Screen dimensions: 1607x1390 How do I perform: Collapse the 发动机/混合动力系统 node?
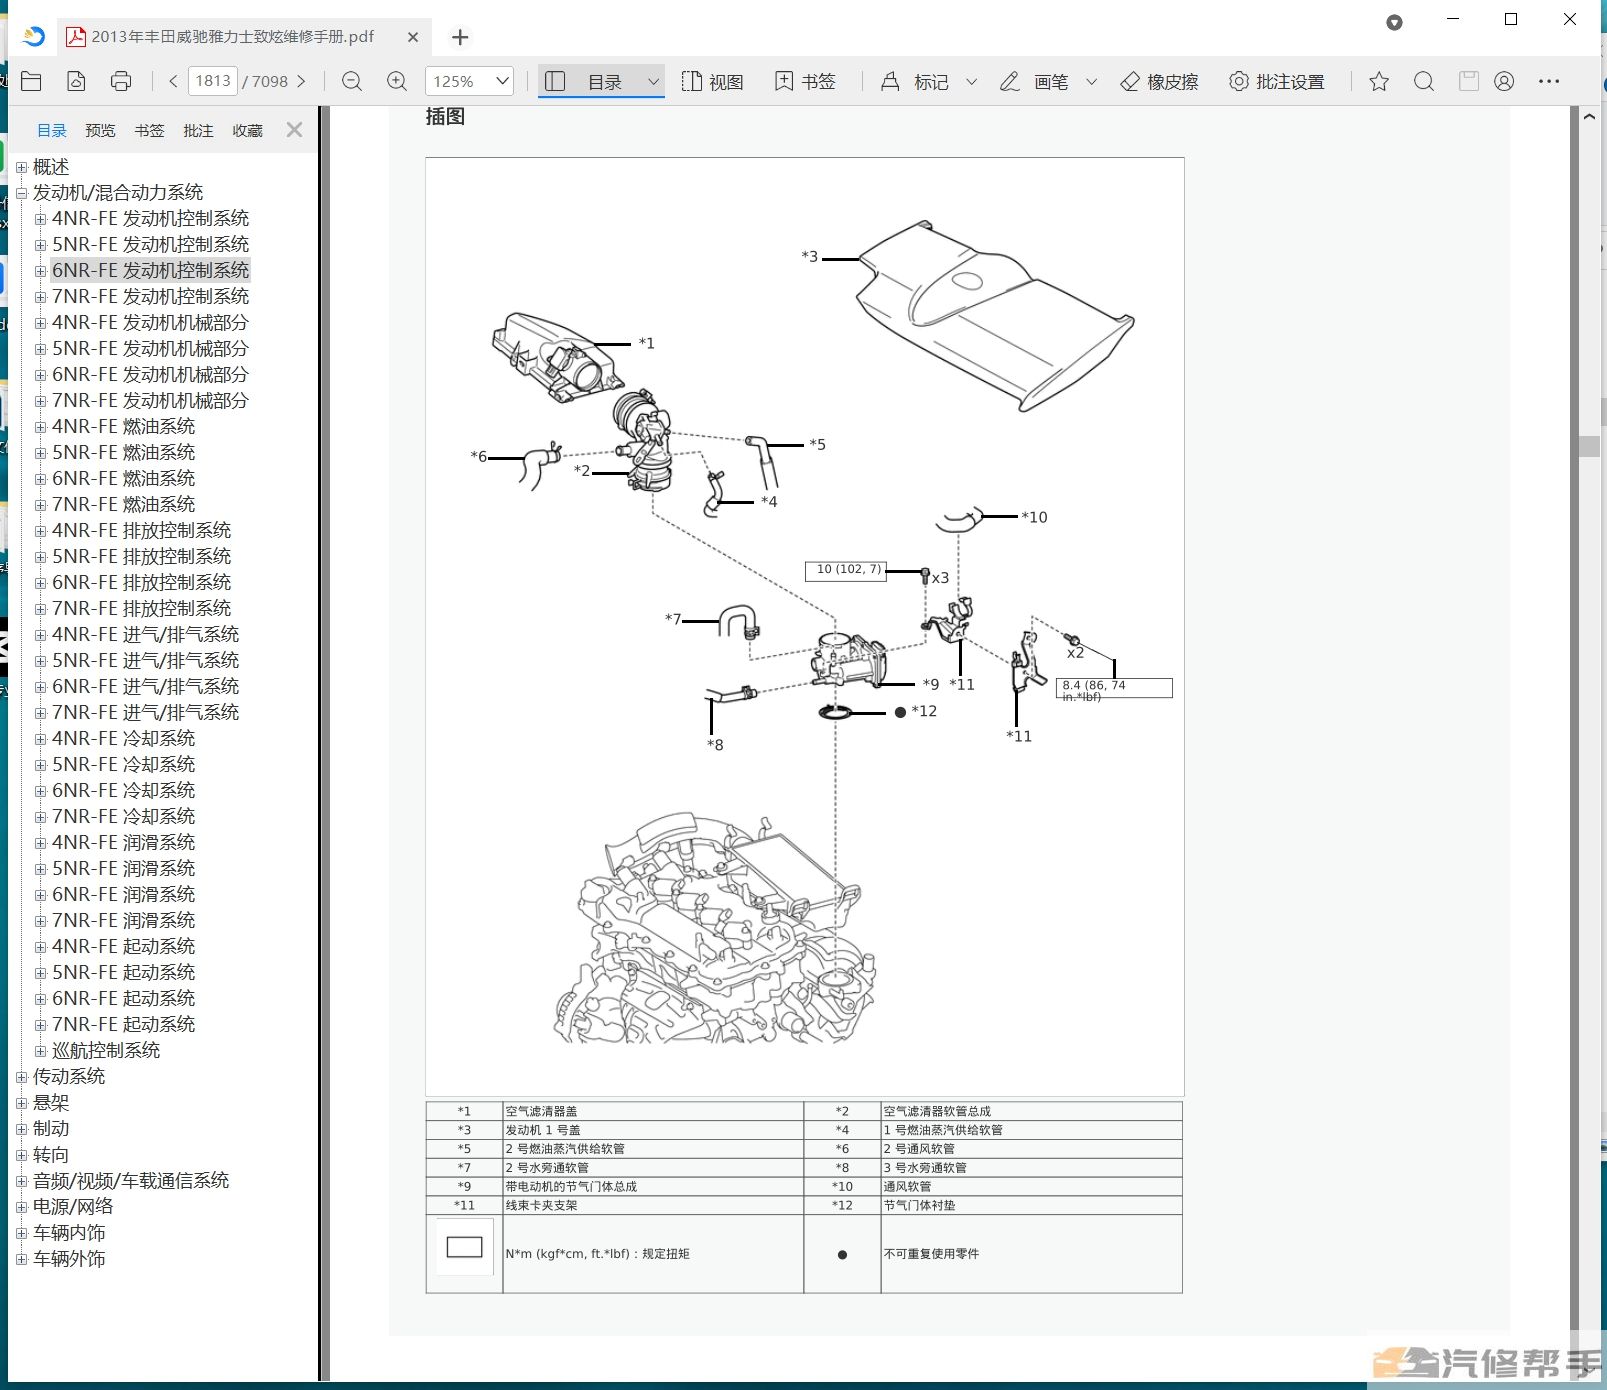(21, 194)
